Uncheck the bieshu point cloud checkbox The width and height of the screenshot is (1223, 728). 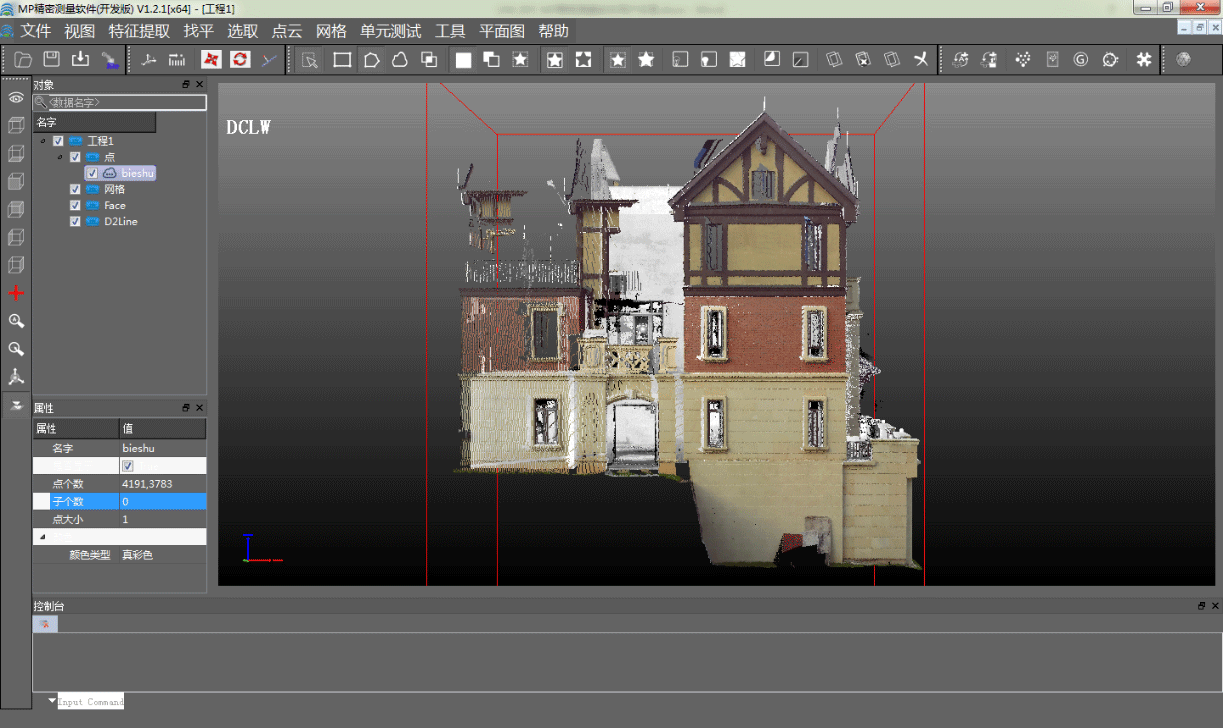(x=92, y=173)
